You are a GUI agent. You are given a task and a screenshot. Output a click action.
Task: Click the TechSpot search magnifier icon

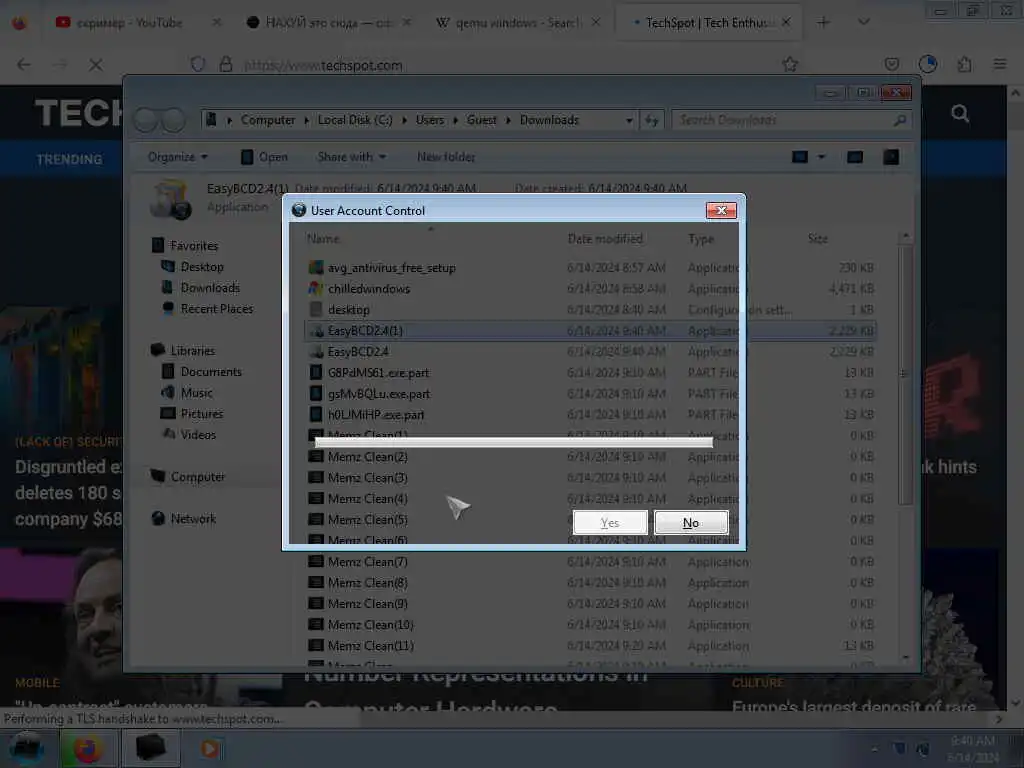point(960,114)
